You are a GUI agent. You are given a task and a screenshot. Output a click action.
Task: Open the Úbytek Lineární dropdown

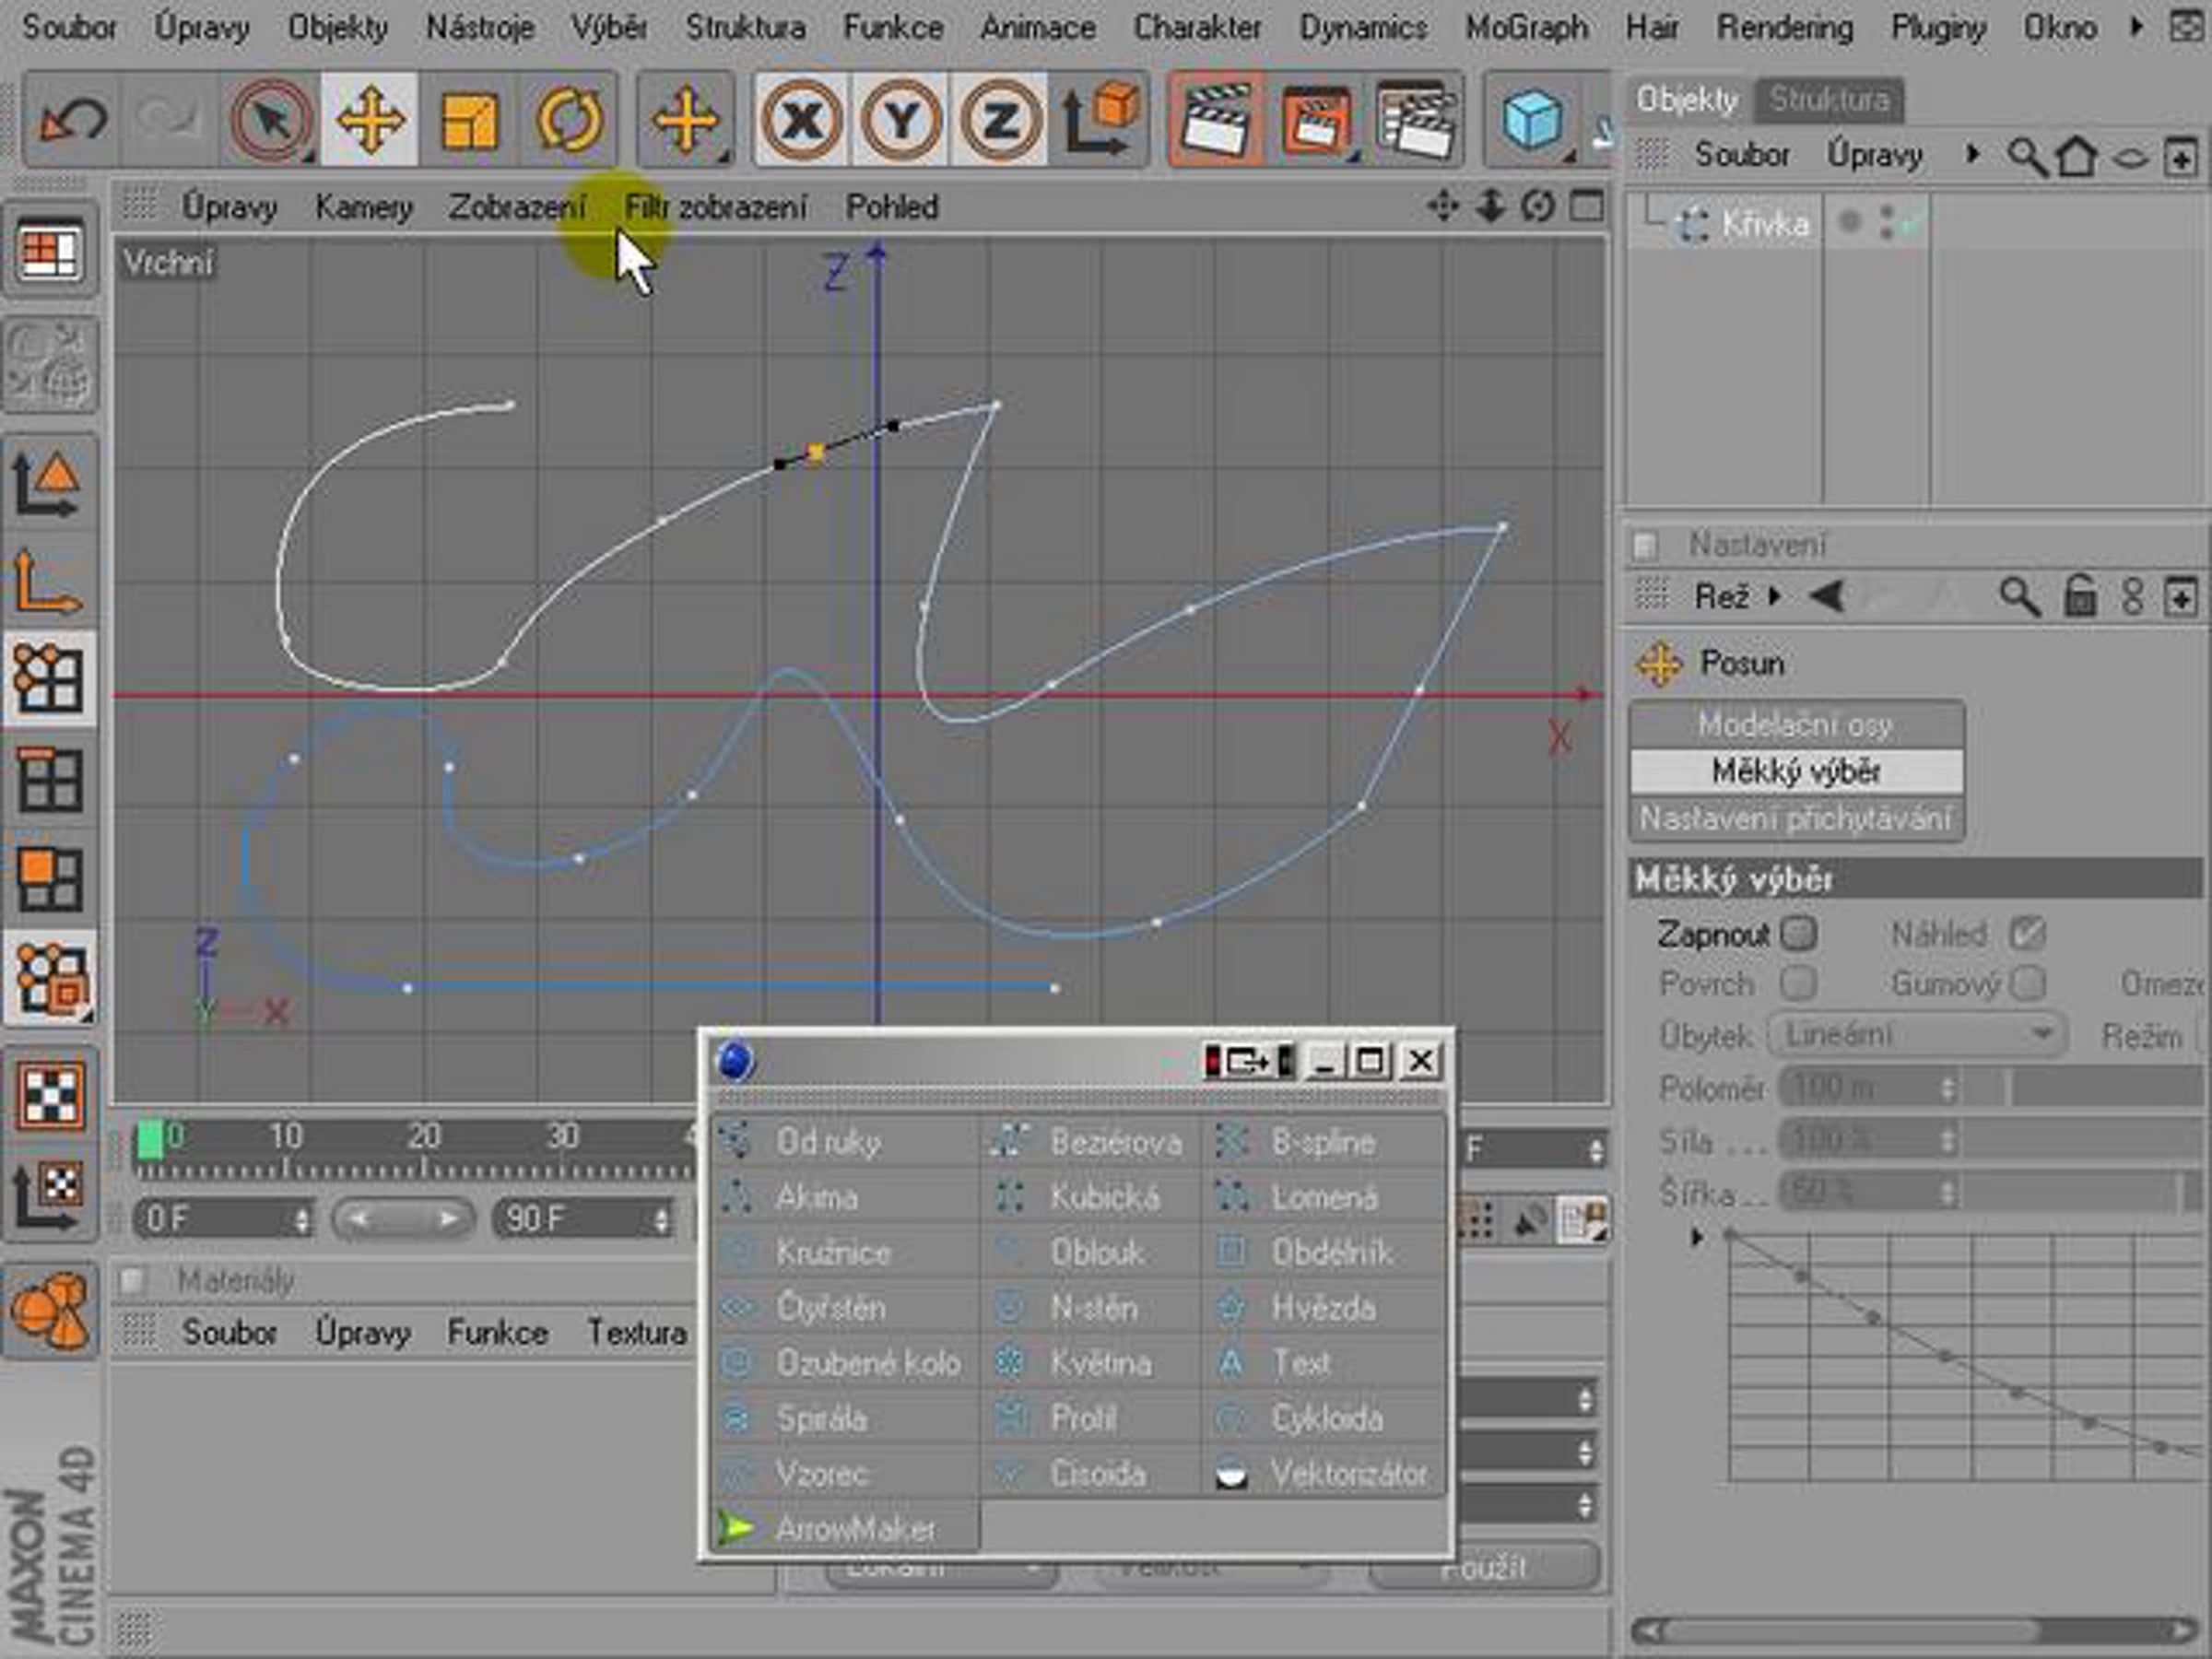click(1916, 1034)
